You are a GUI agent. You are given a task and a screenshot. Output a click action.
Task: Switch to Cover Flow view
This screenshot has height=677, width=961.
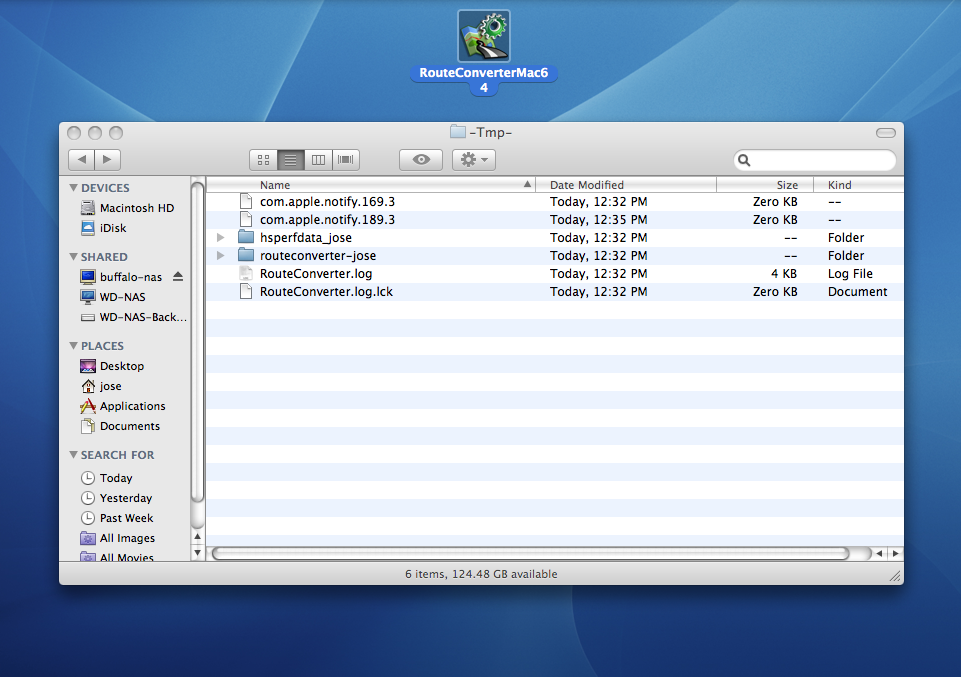pos(346,160)
